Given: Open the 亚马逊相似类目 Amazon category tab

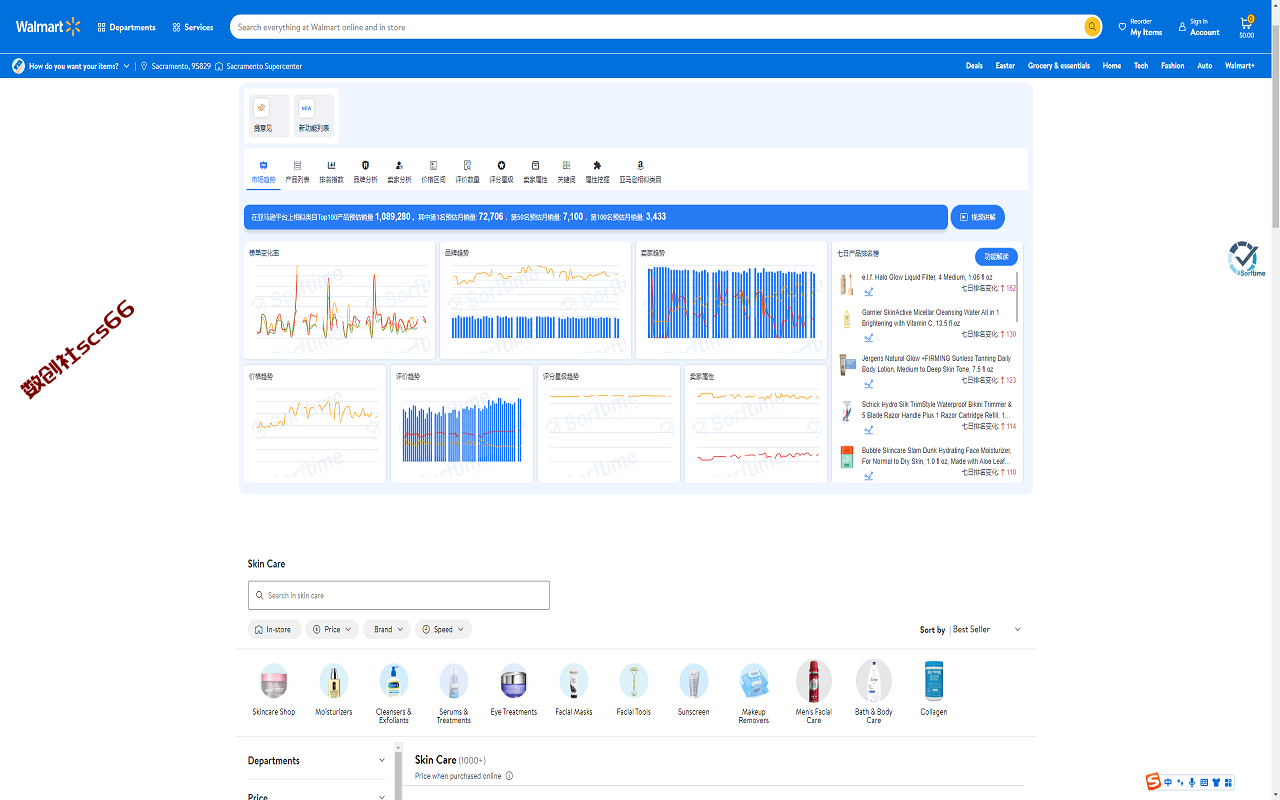Looking at the screenshot, I should click(640, 172).
